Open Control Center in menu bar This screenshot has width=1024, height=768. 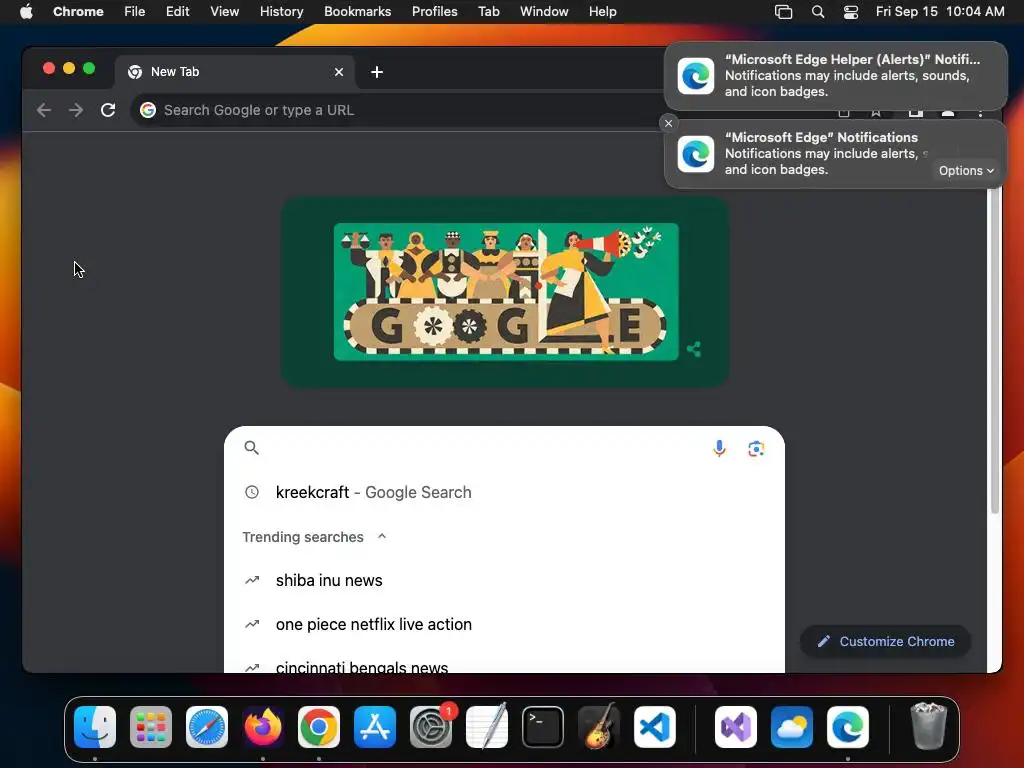coord(851,12)
